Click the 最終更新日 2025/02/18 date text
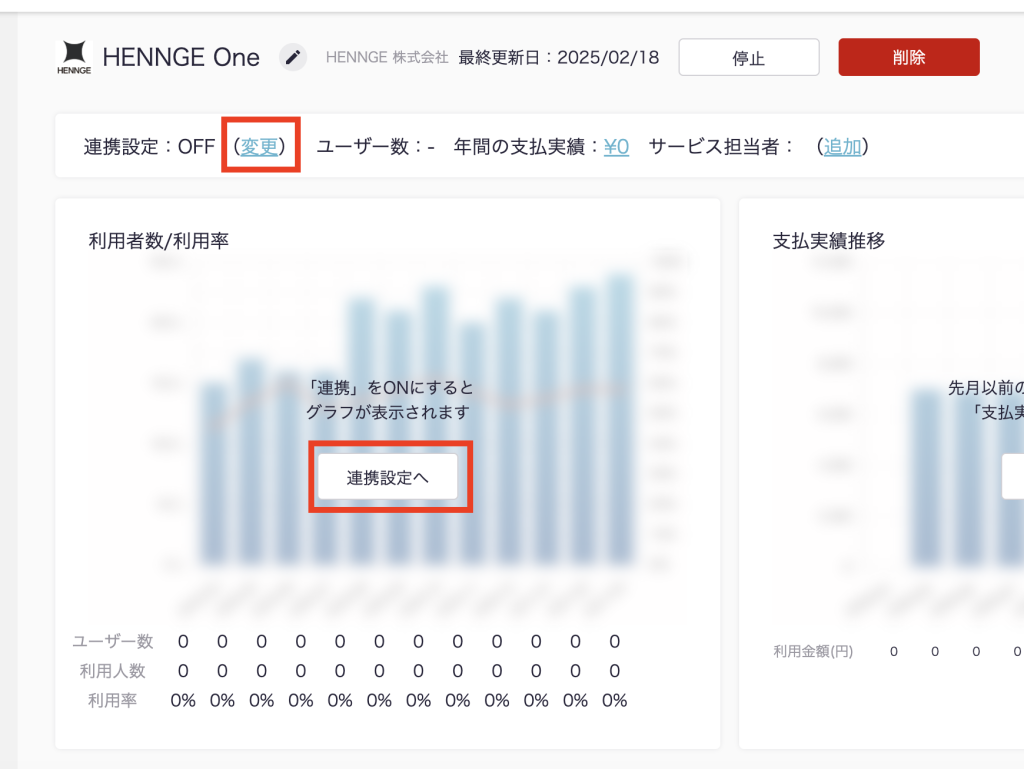Viewport: 1024px width, 769px height. coord(559,57)
